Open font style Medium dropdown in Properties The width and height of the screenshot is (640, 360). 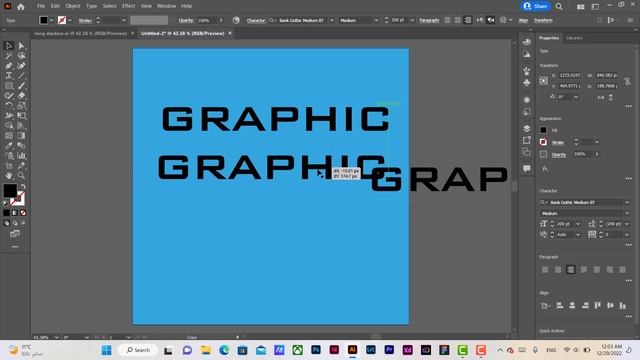pos(627,213)
